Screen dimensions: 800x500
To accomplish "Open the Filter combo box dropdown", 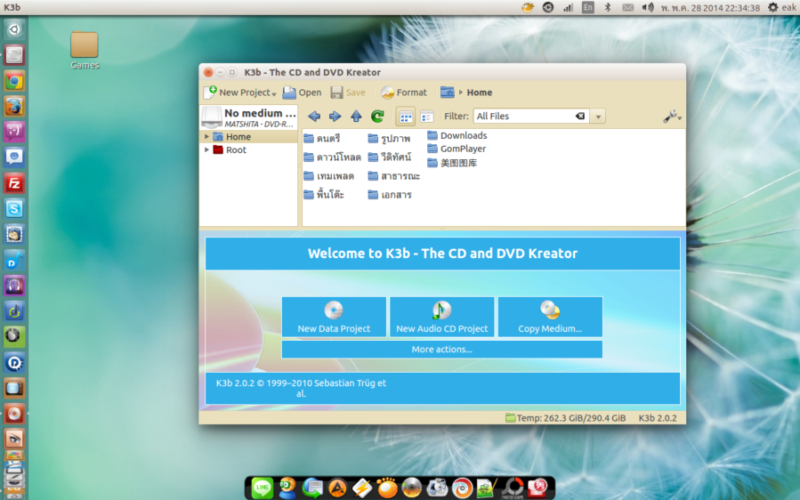I will pos(598,116).
